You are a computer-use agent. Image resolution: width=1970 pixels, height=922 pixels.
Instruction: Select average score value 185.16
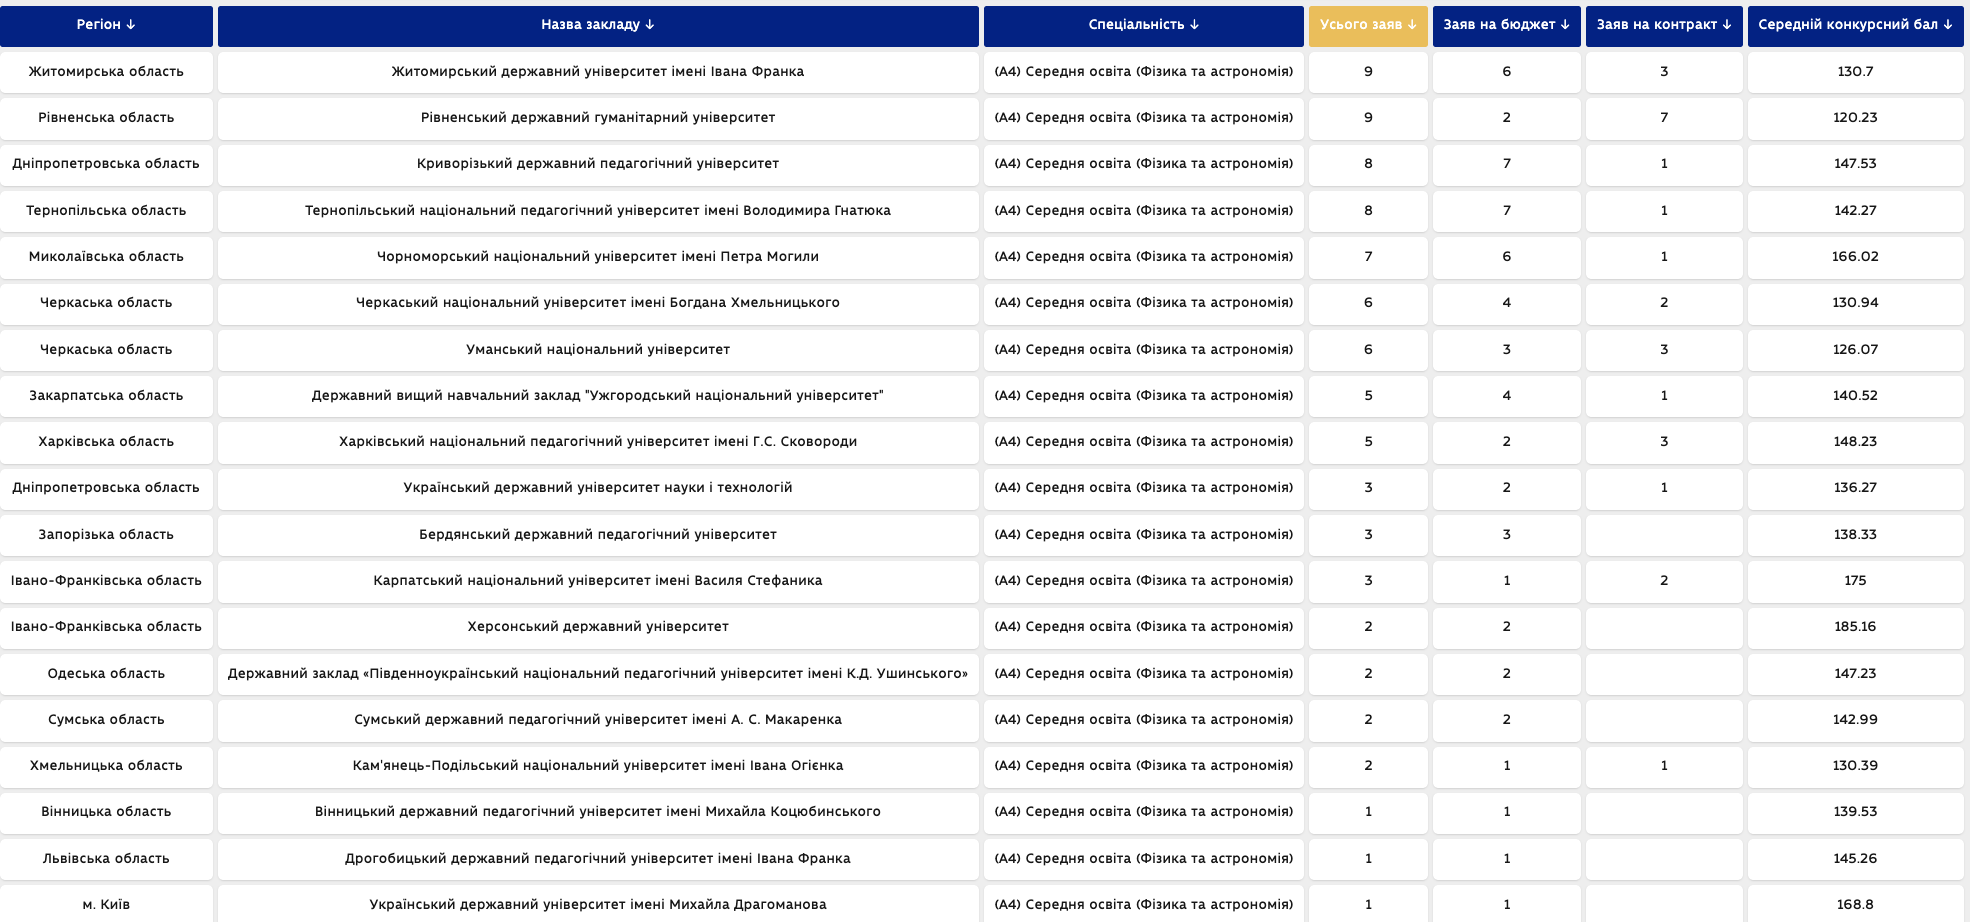coord(1855,627)
